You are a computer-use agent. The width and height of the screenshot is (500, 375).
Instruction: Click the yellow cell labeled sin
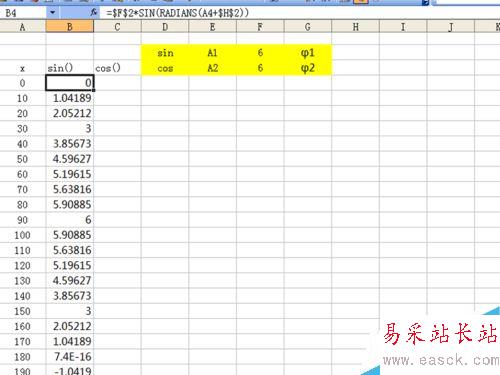(165, 53)
